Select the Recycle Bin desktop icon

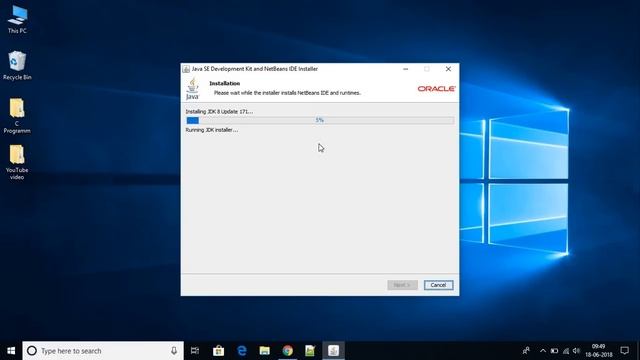(x=17, y=65)
